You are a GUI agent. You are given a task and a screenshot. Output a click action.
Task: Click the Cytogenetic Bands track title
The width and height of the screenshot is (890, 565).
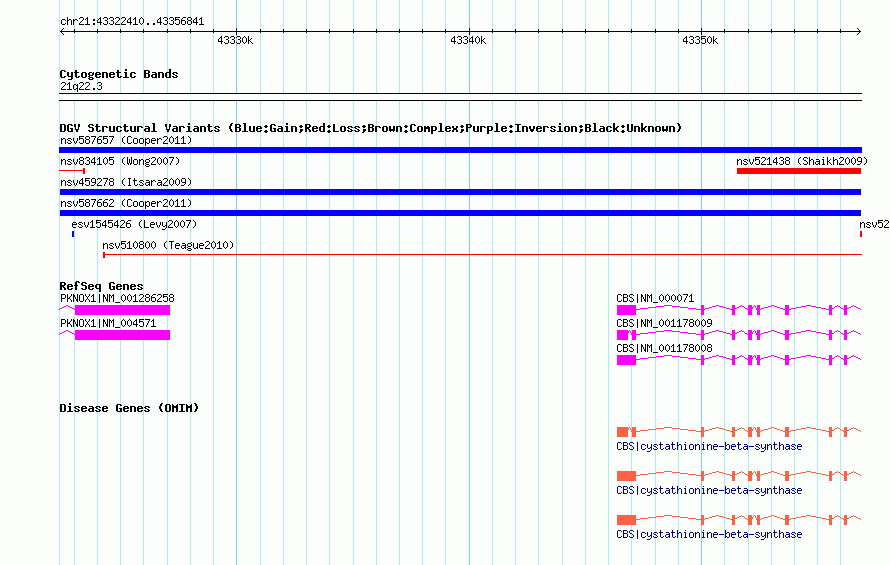click(119, 74)
